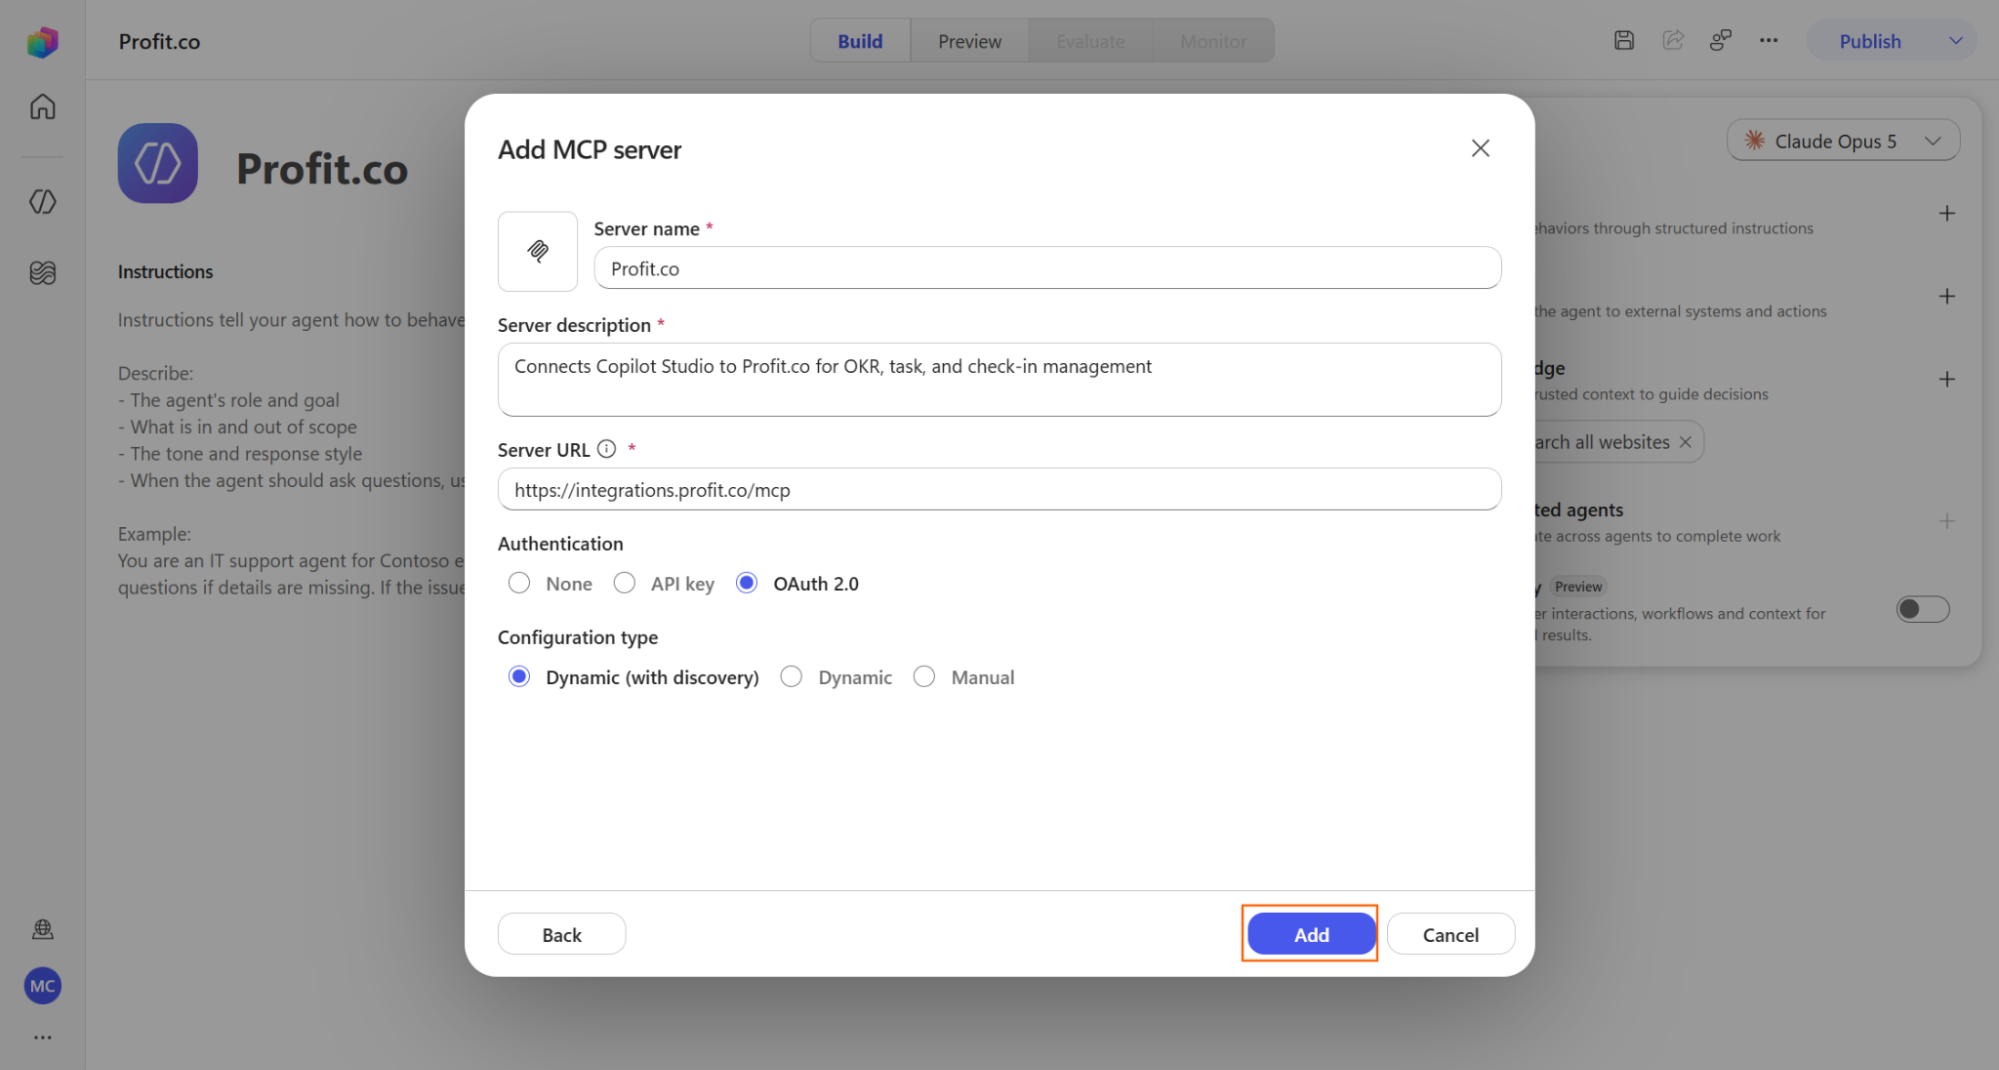The height and width of the screenshot is (1070, 1999).
Task: Open the sidebar's bottom ellipsis menu
Action: (42, 1037)
